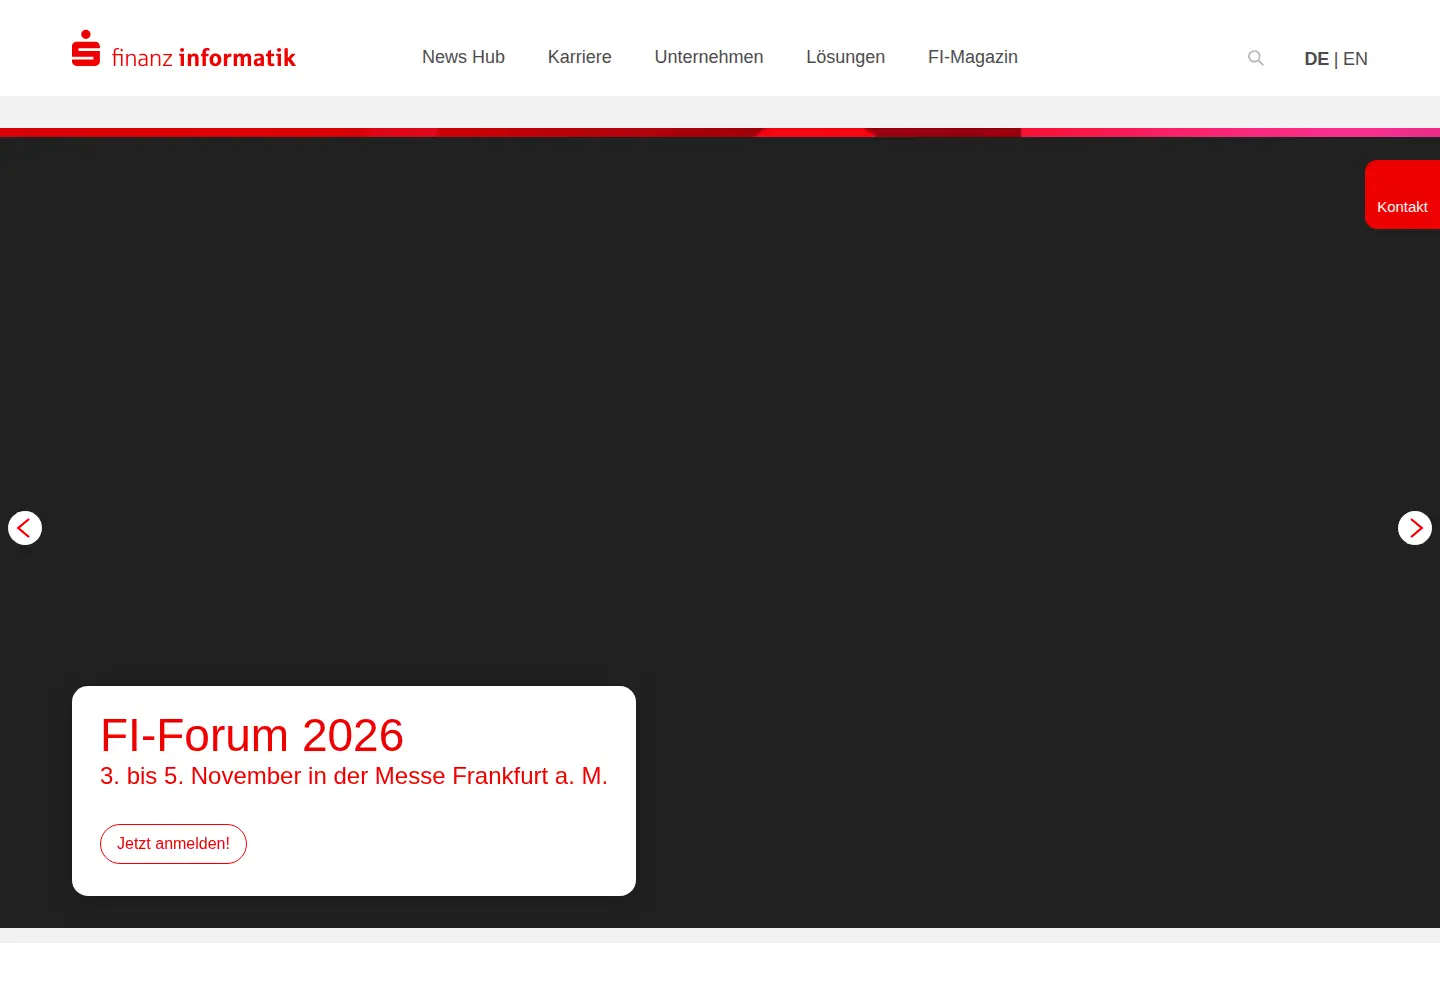Open the Lösungen menu

tap(846, 57)
